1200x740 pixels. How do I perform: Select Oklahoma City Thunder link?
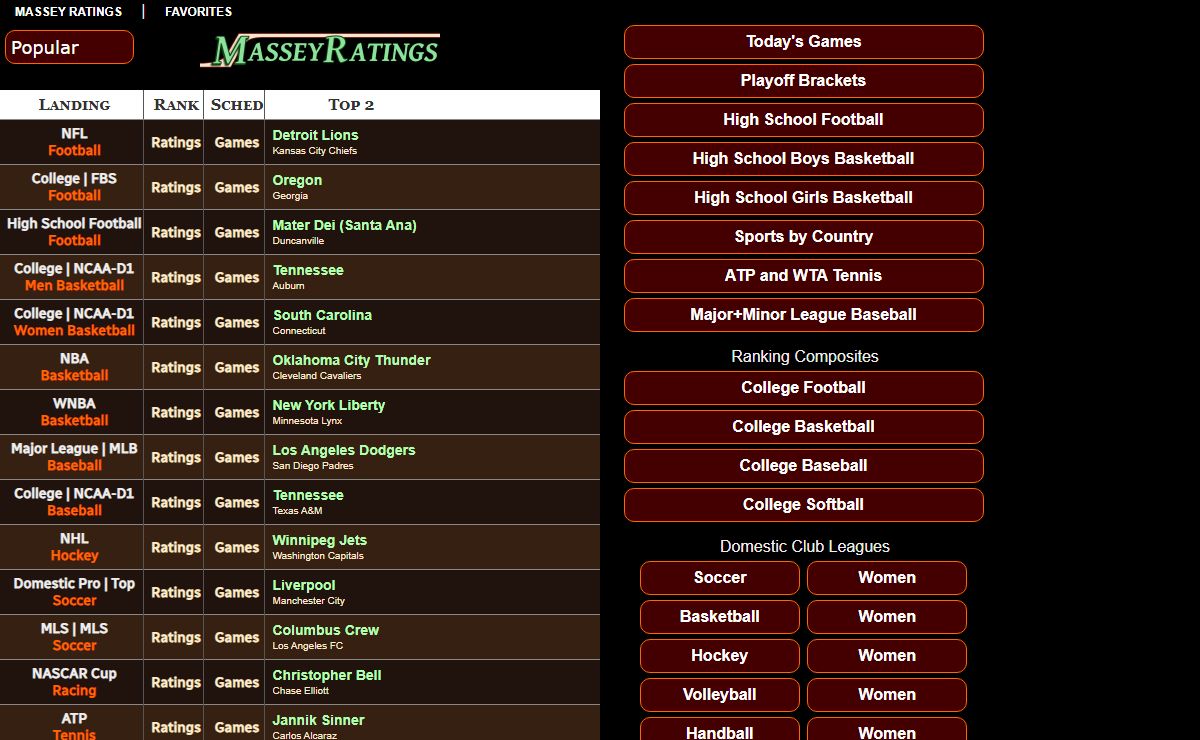click(351, 360)
